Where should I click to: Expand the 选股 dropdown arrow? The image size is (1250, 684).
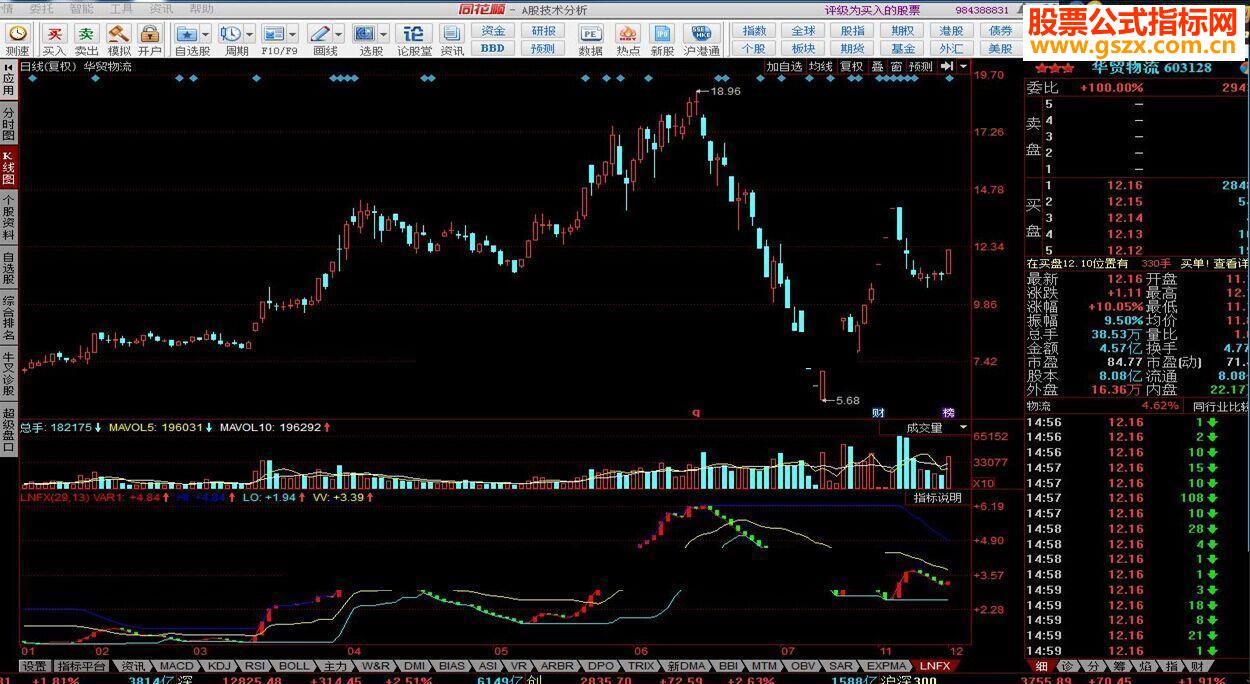click(x=383, y=34)
